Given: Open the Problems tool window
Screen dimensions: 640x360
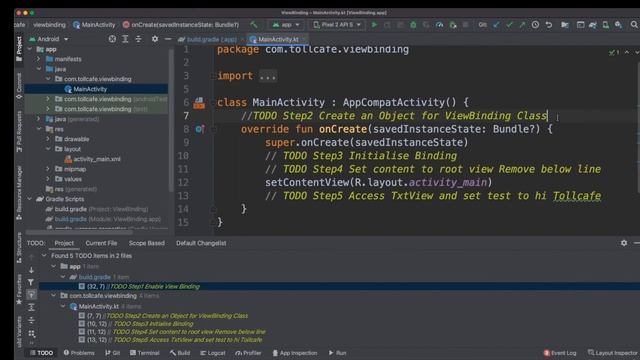Looking at the screenshot, I should pos(79,353).
